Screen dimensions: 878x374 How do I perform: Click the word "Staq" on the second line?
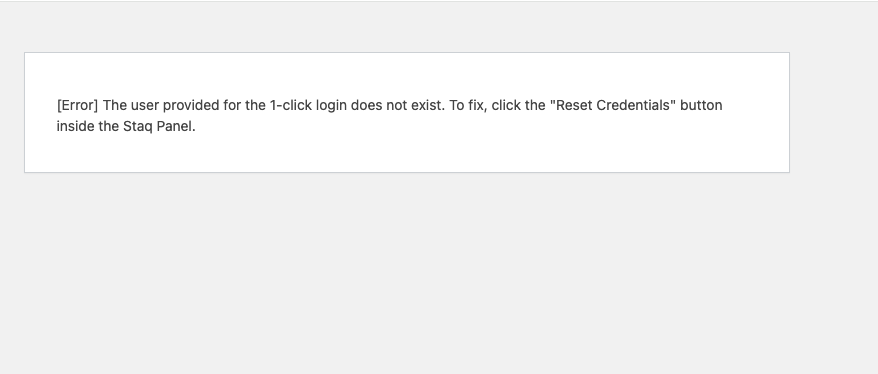(138, 127)
